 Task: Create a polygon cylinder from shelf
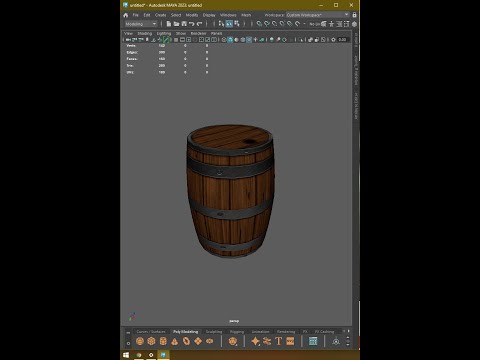(x=163, y=341)
